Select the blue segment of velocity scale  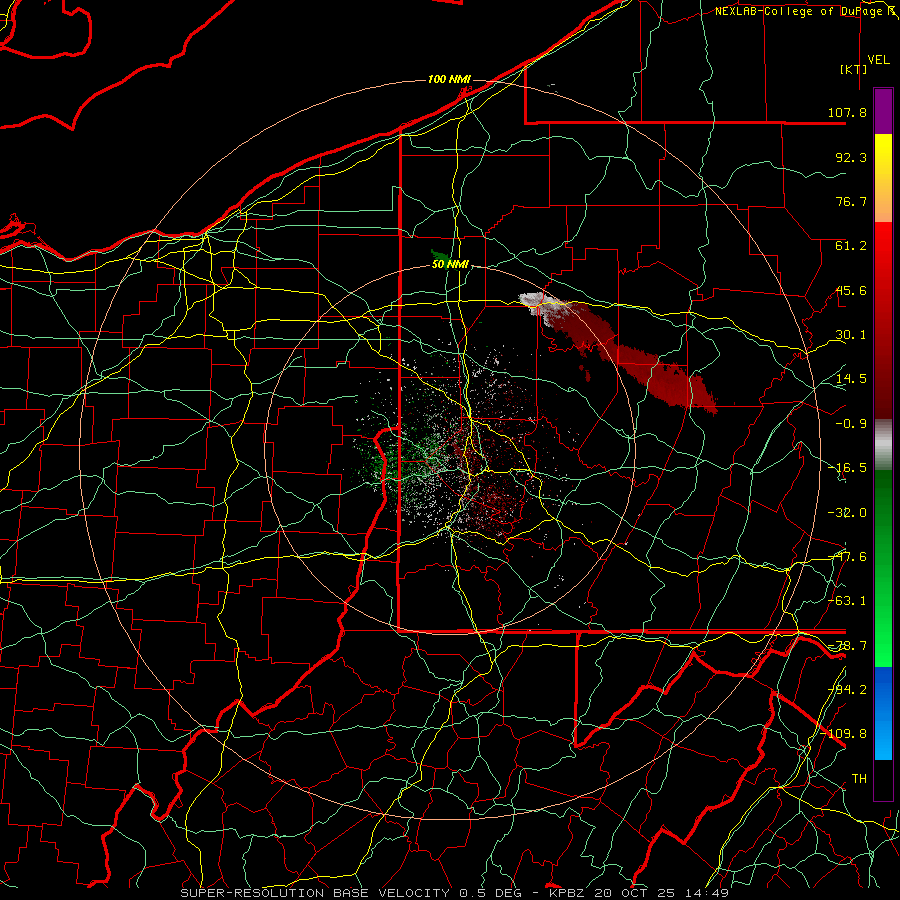(x=883, y=713)
